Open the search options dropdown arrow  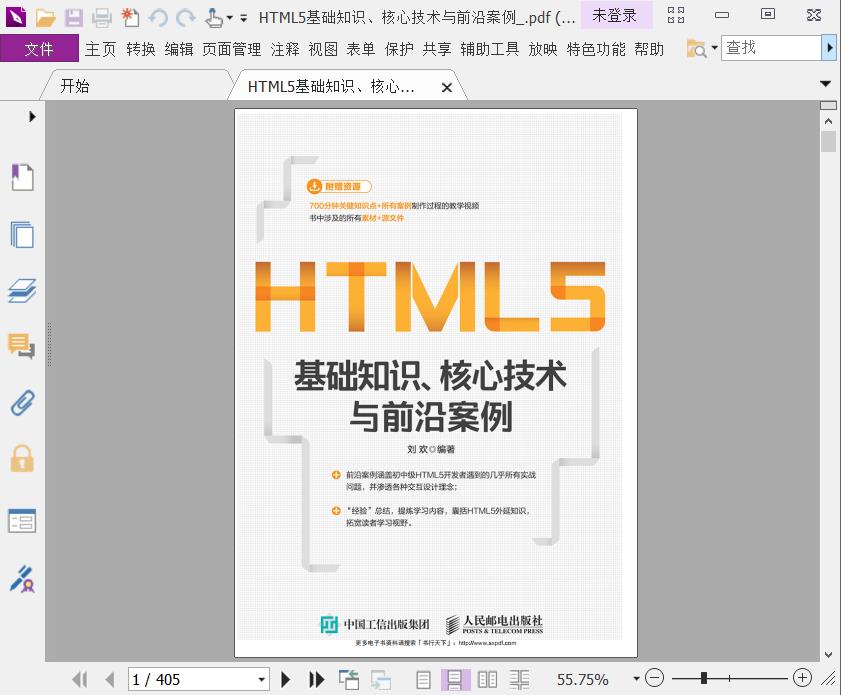coord(715,48)
